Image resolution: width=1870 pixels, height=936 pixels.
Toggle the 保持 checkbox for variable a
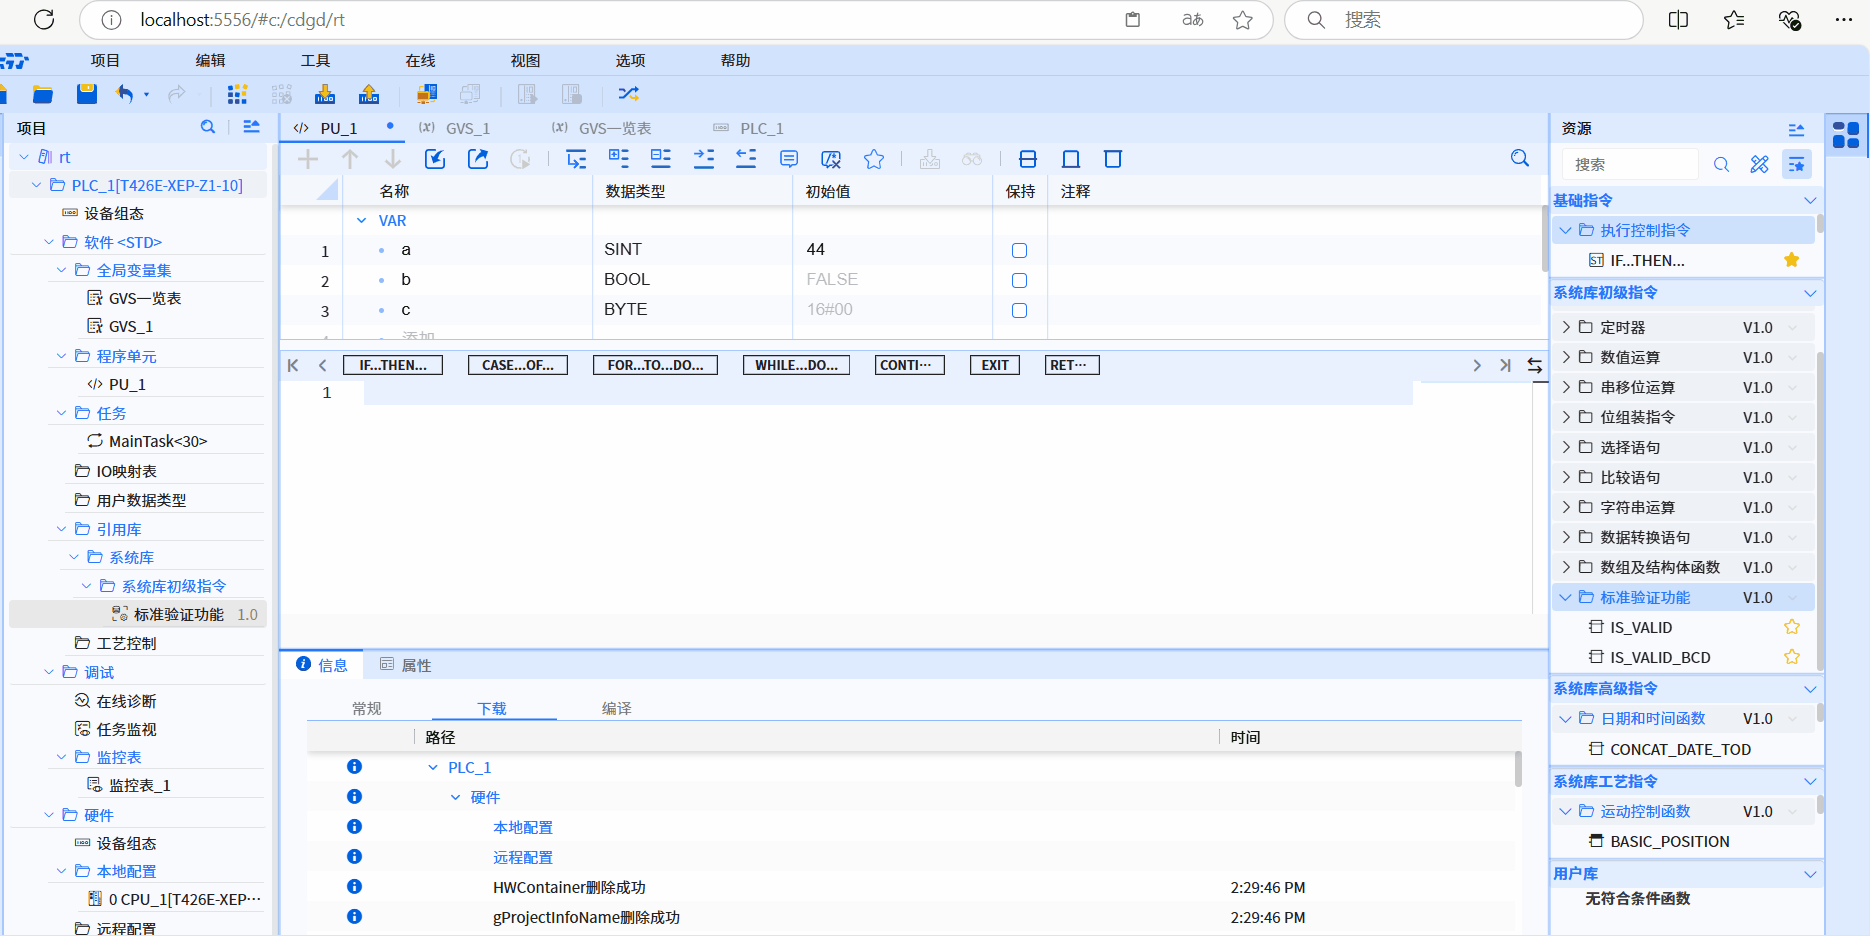pos(1019,250)
